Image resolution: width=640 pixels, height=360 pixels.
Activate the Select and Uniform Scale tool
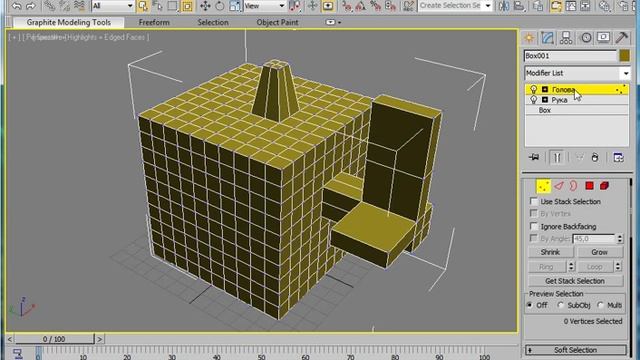click(x=235, y=6)
